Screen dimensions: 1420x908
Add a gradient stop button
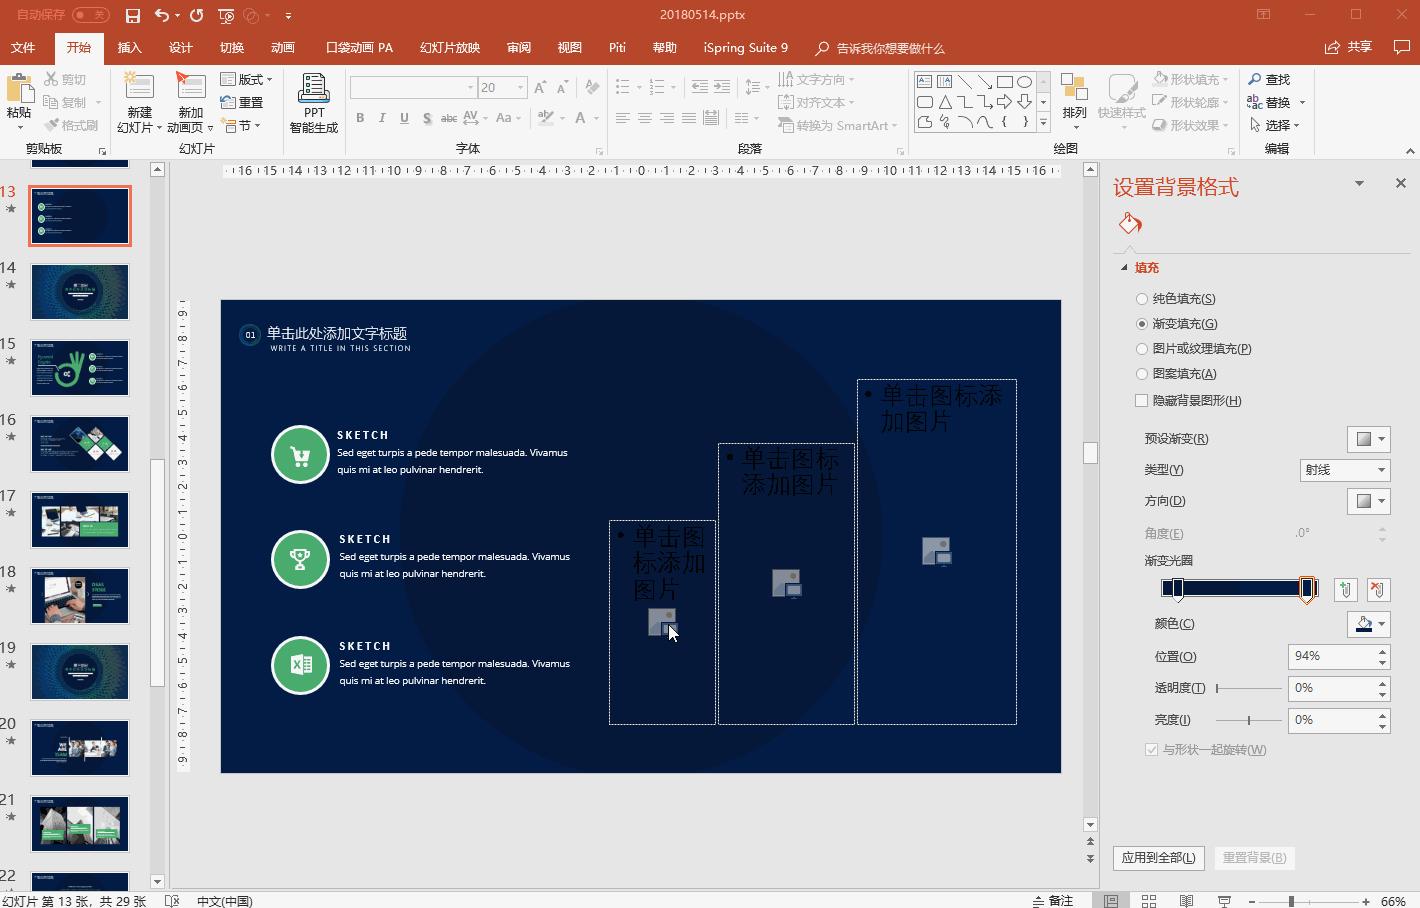(x=1345, y=589)
